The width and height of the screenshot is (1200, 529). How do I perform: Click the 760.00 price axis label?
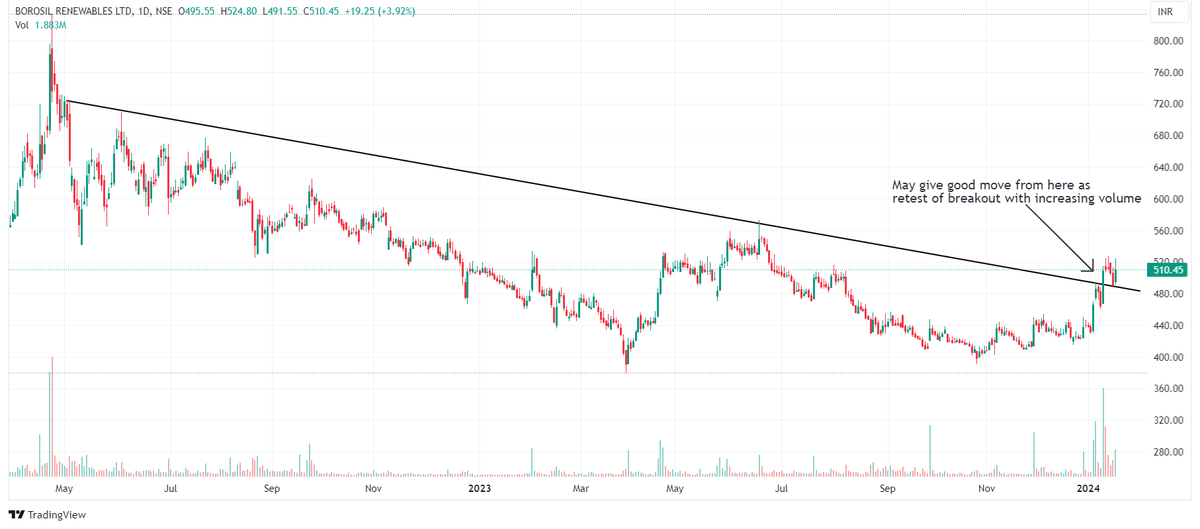pos(1167,73)
